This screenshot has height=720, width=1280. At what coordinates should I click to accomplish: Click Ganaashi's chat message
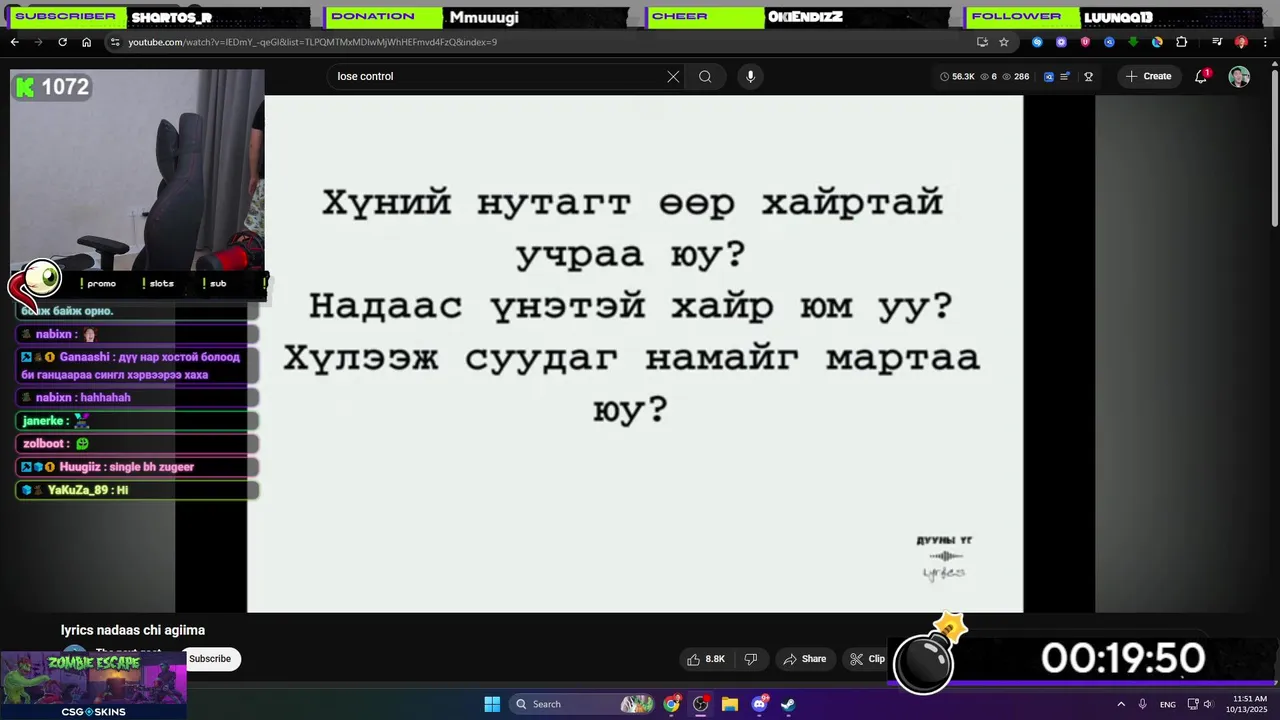pos(137,366)
